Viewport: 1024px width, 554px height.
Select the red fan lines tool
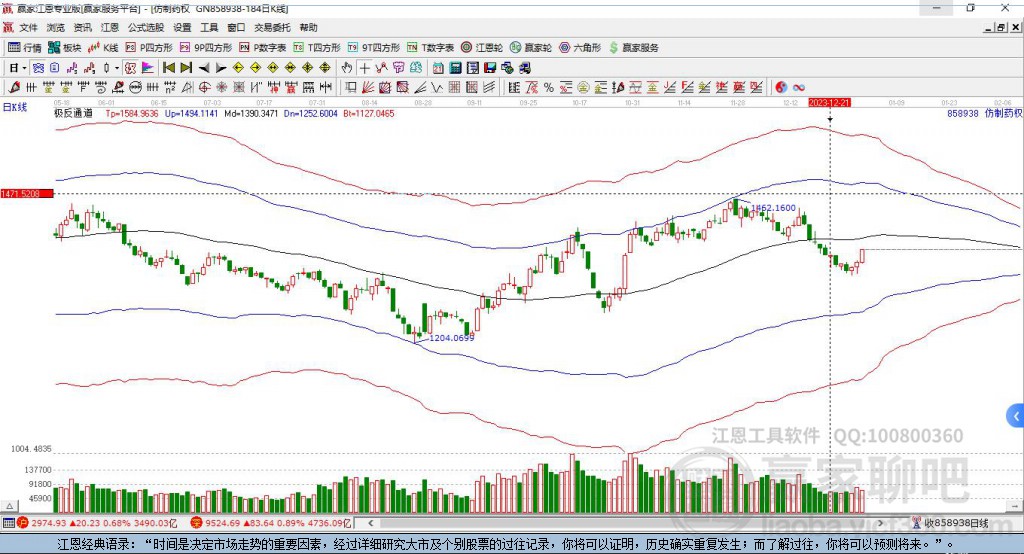(367, 88)
